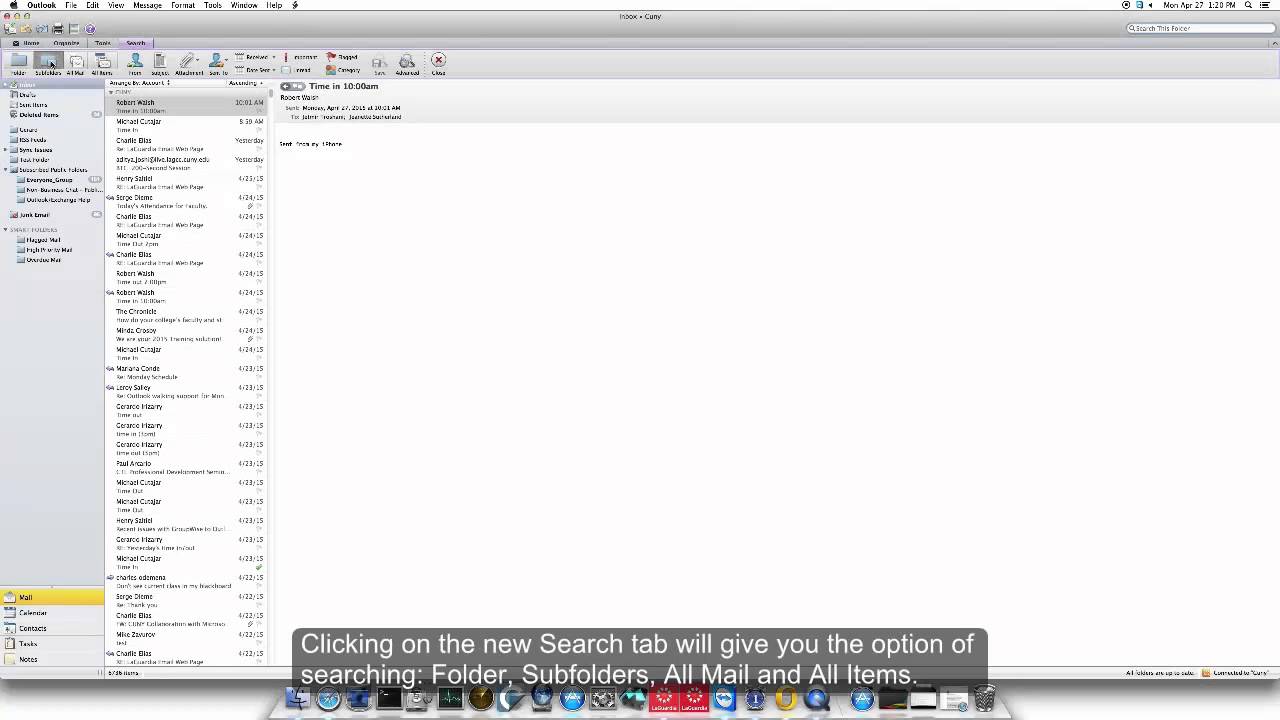
Task: Click the purple Help icon in quick toolbar
Action: (90, 29)
